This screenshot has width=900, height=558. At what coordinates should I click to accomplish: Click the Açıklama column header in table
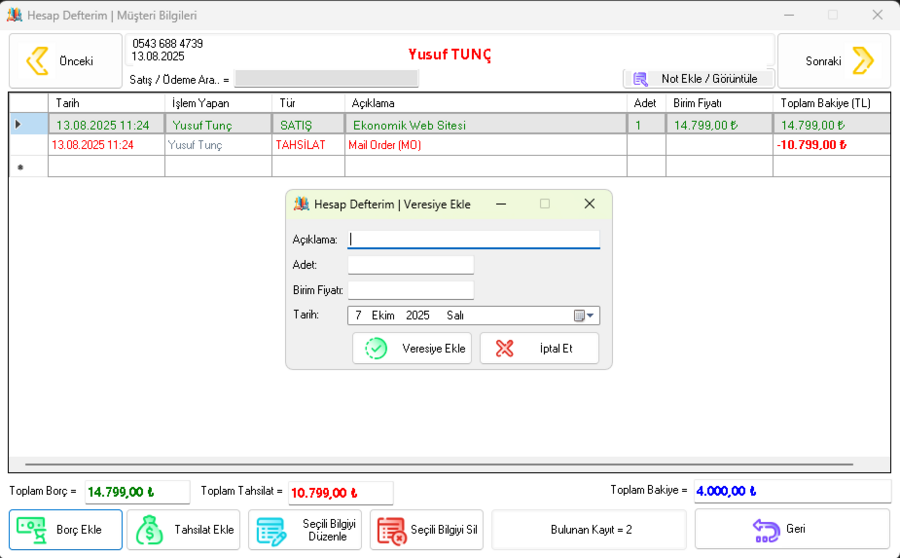(x=486, y=103)
